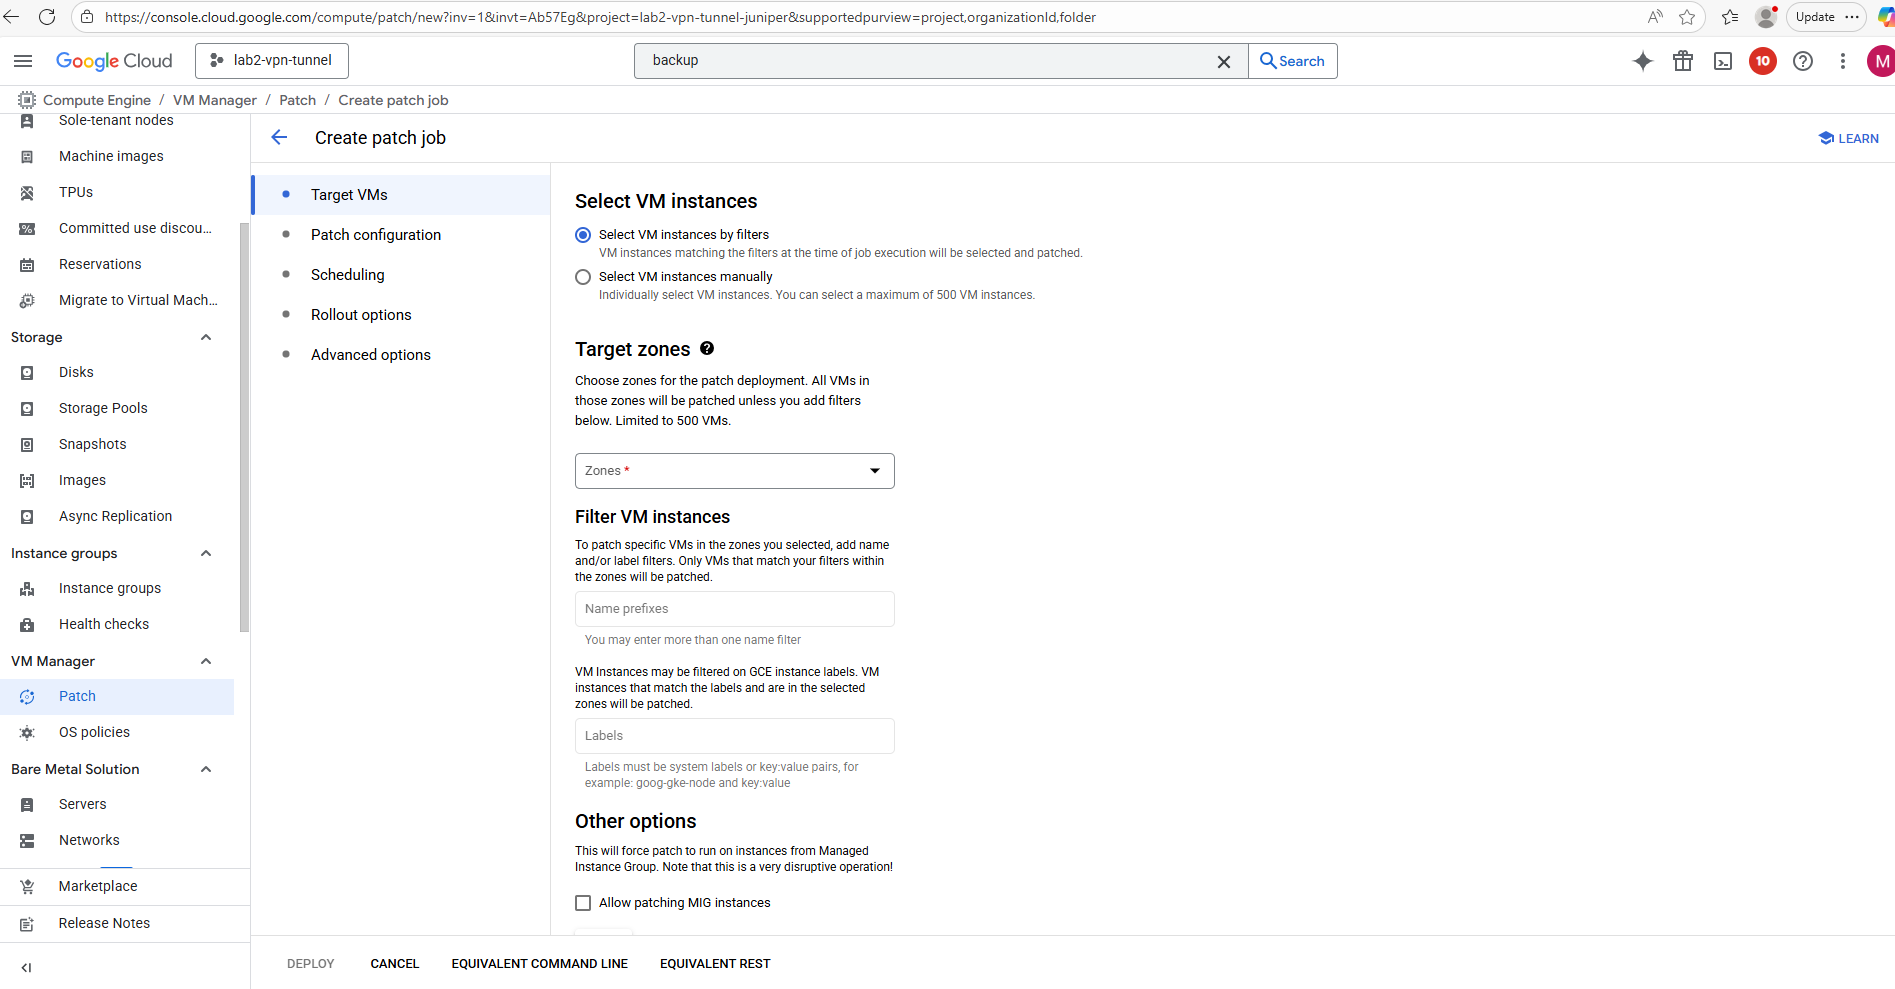This screenshot has width=1895, height=989.
Task: Click the browser address bar URL
Action: pyautogui.click(x=600, y=17)
